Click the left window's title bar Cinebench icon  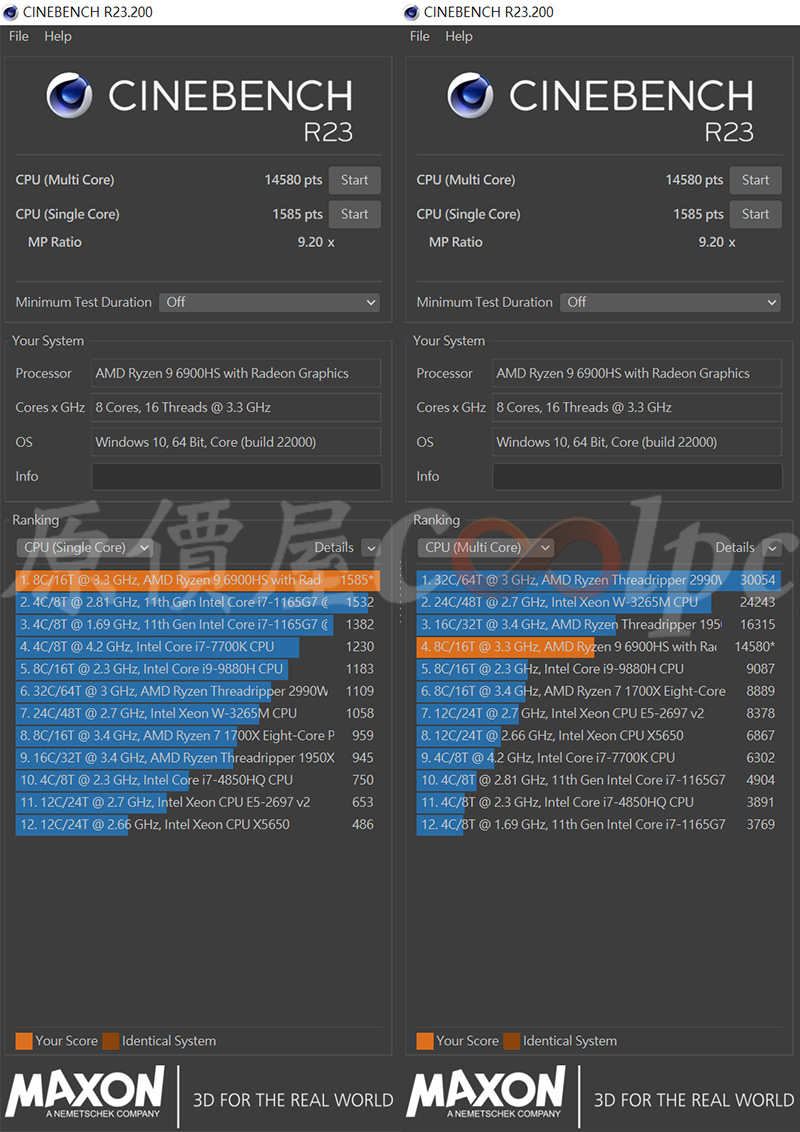coord(10,12)
